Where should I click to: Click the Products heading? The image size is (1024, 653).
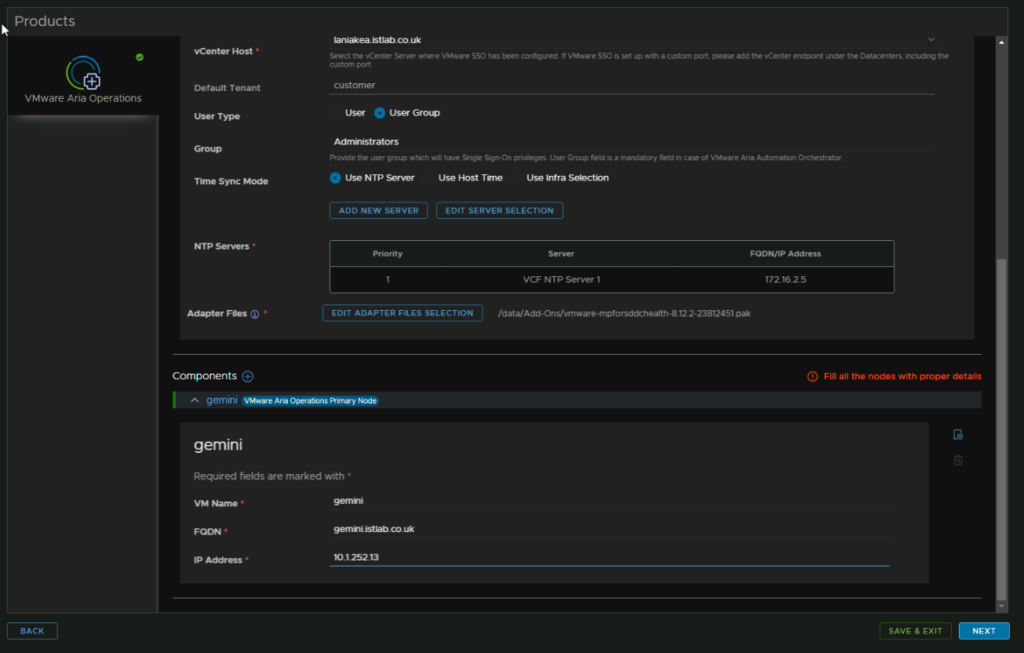pos(44,21)
